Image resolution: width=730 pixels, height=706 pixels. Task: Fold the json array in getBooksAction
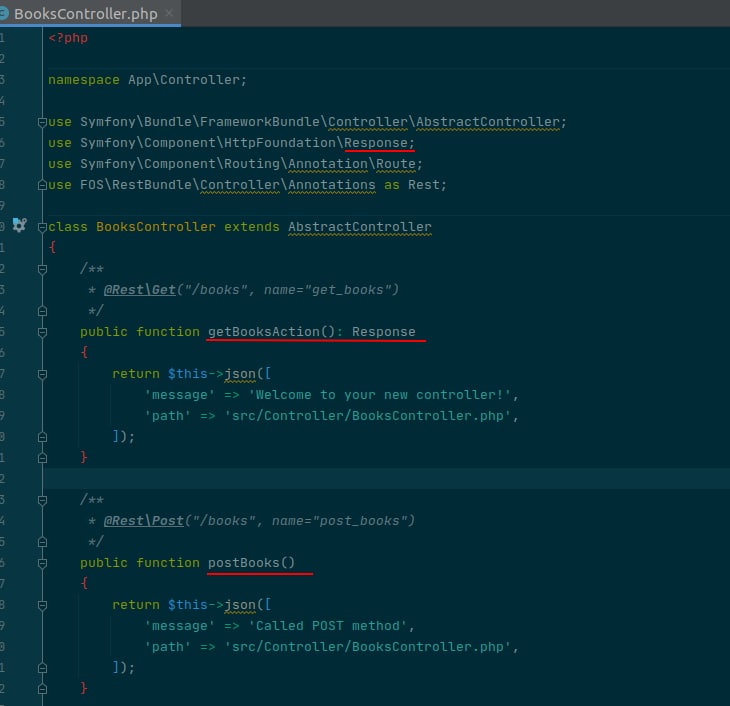[42, 374]
